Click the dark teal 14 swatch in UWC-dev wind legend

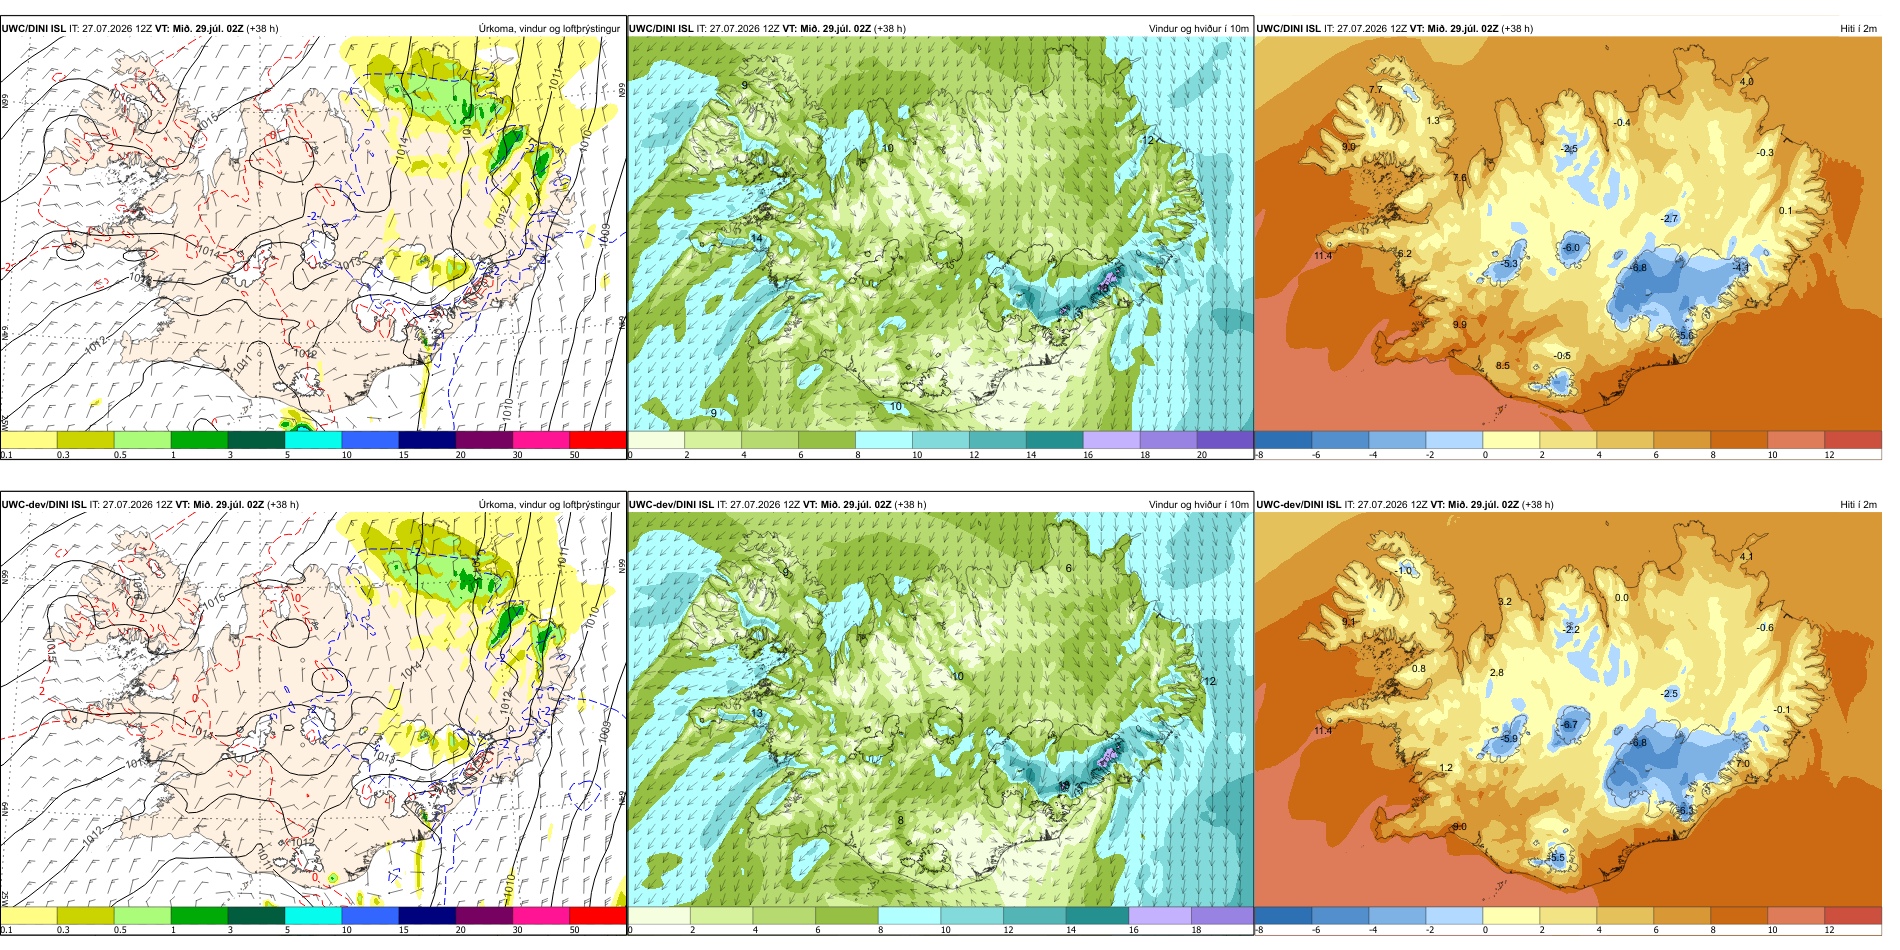pos(1098,915)
